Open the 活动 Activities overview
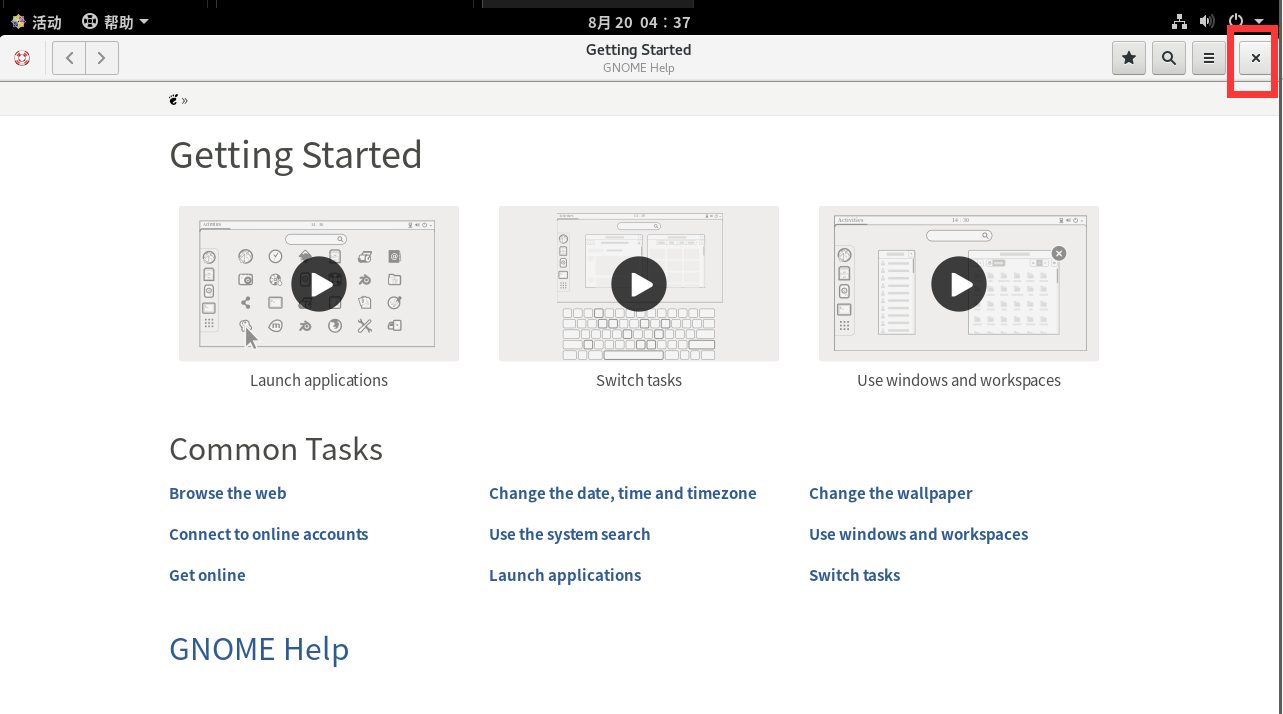 coord(36,21)
